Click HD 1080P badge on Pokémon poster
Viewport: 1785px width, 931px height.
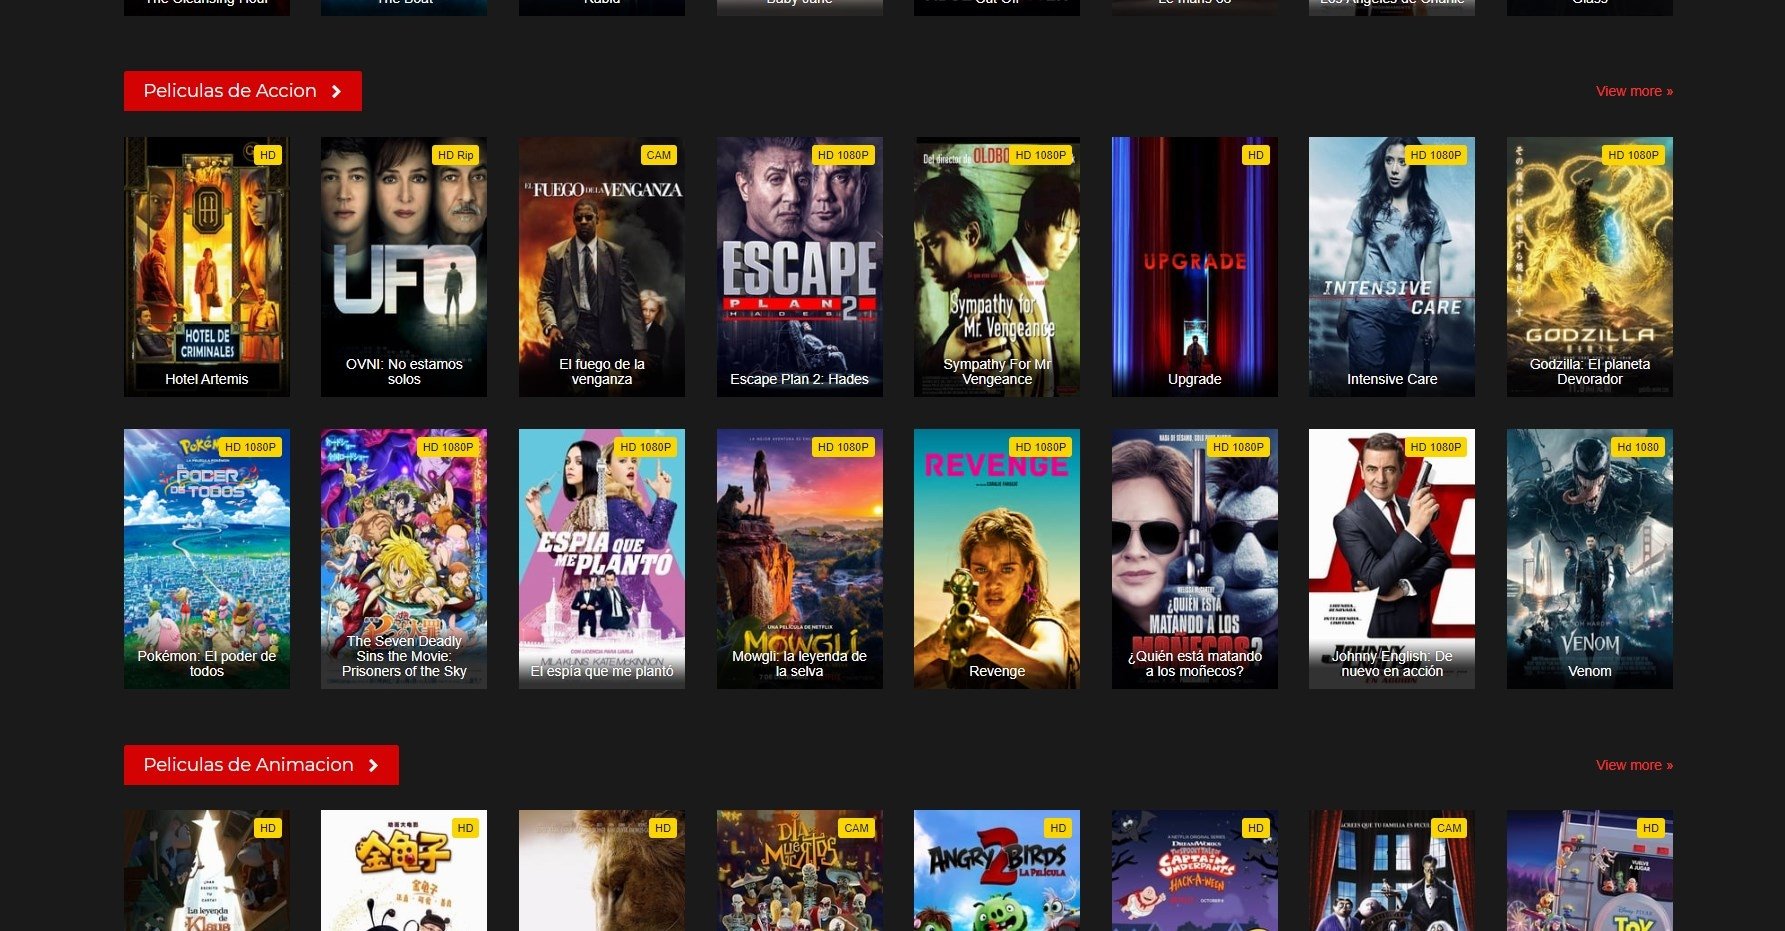(250, 447)
